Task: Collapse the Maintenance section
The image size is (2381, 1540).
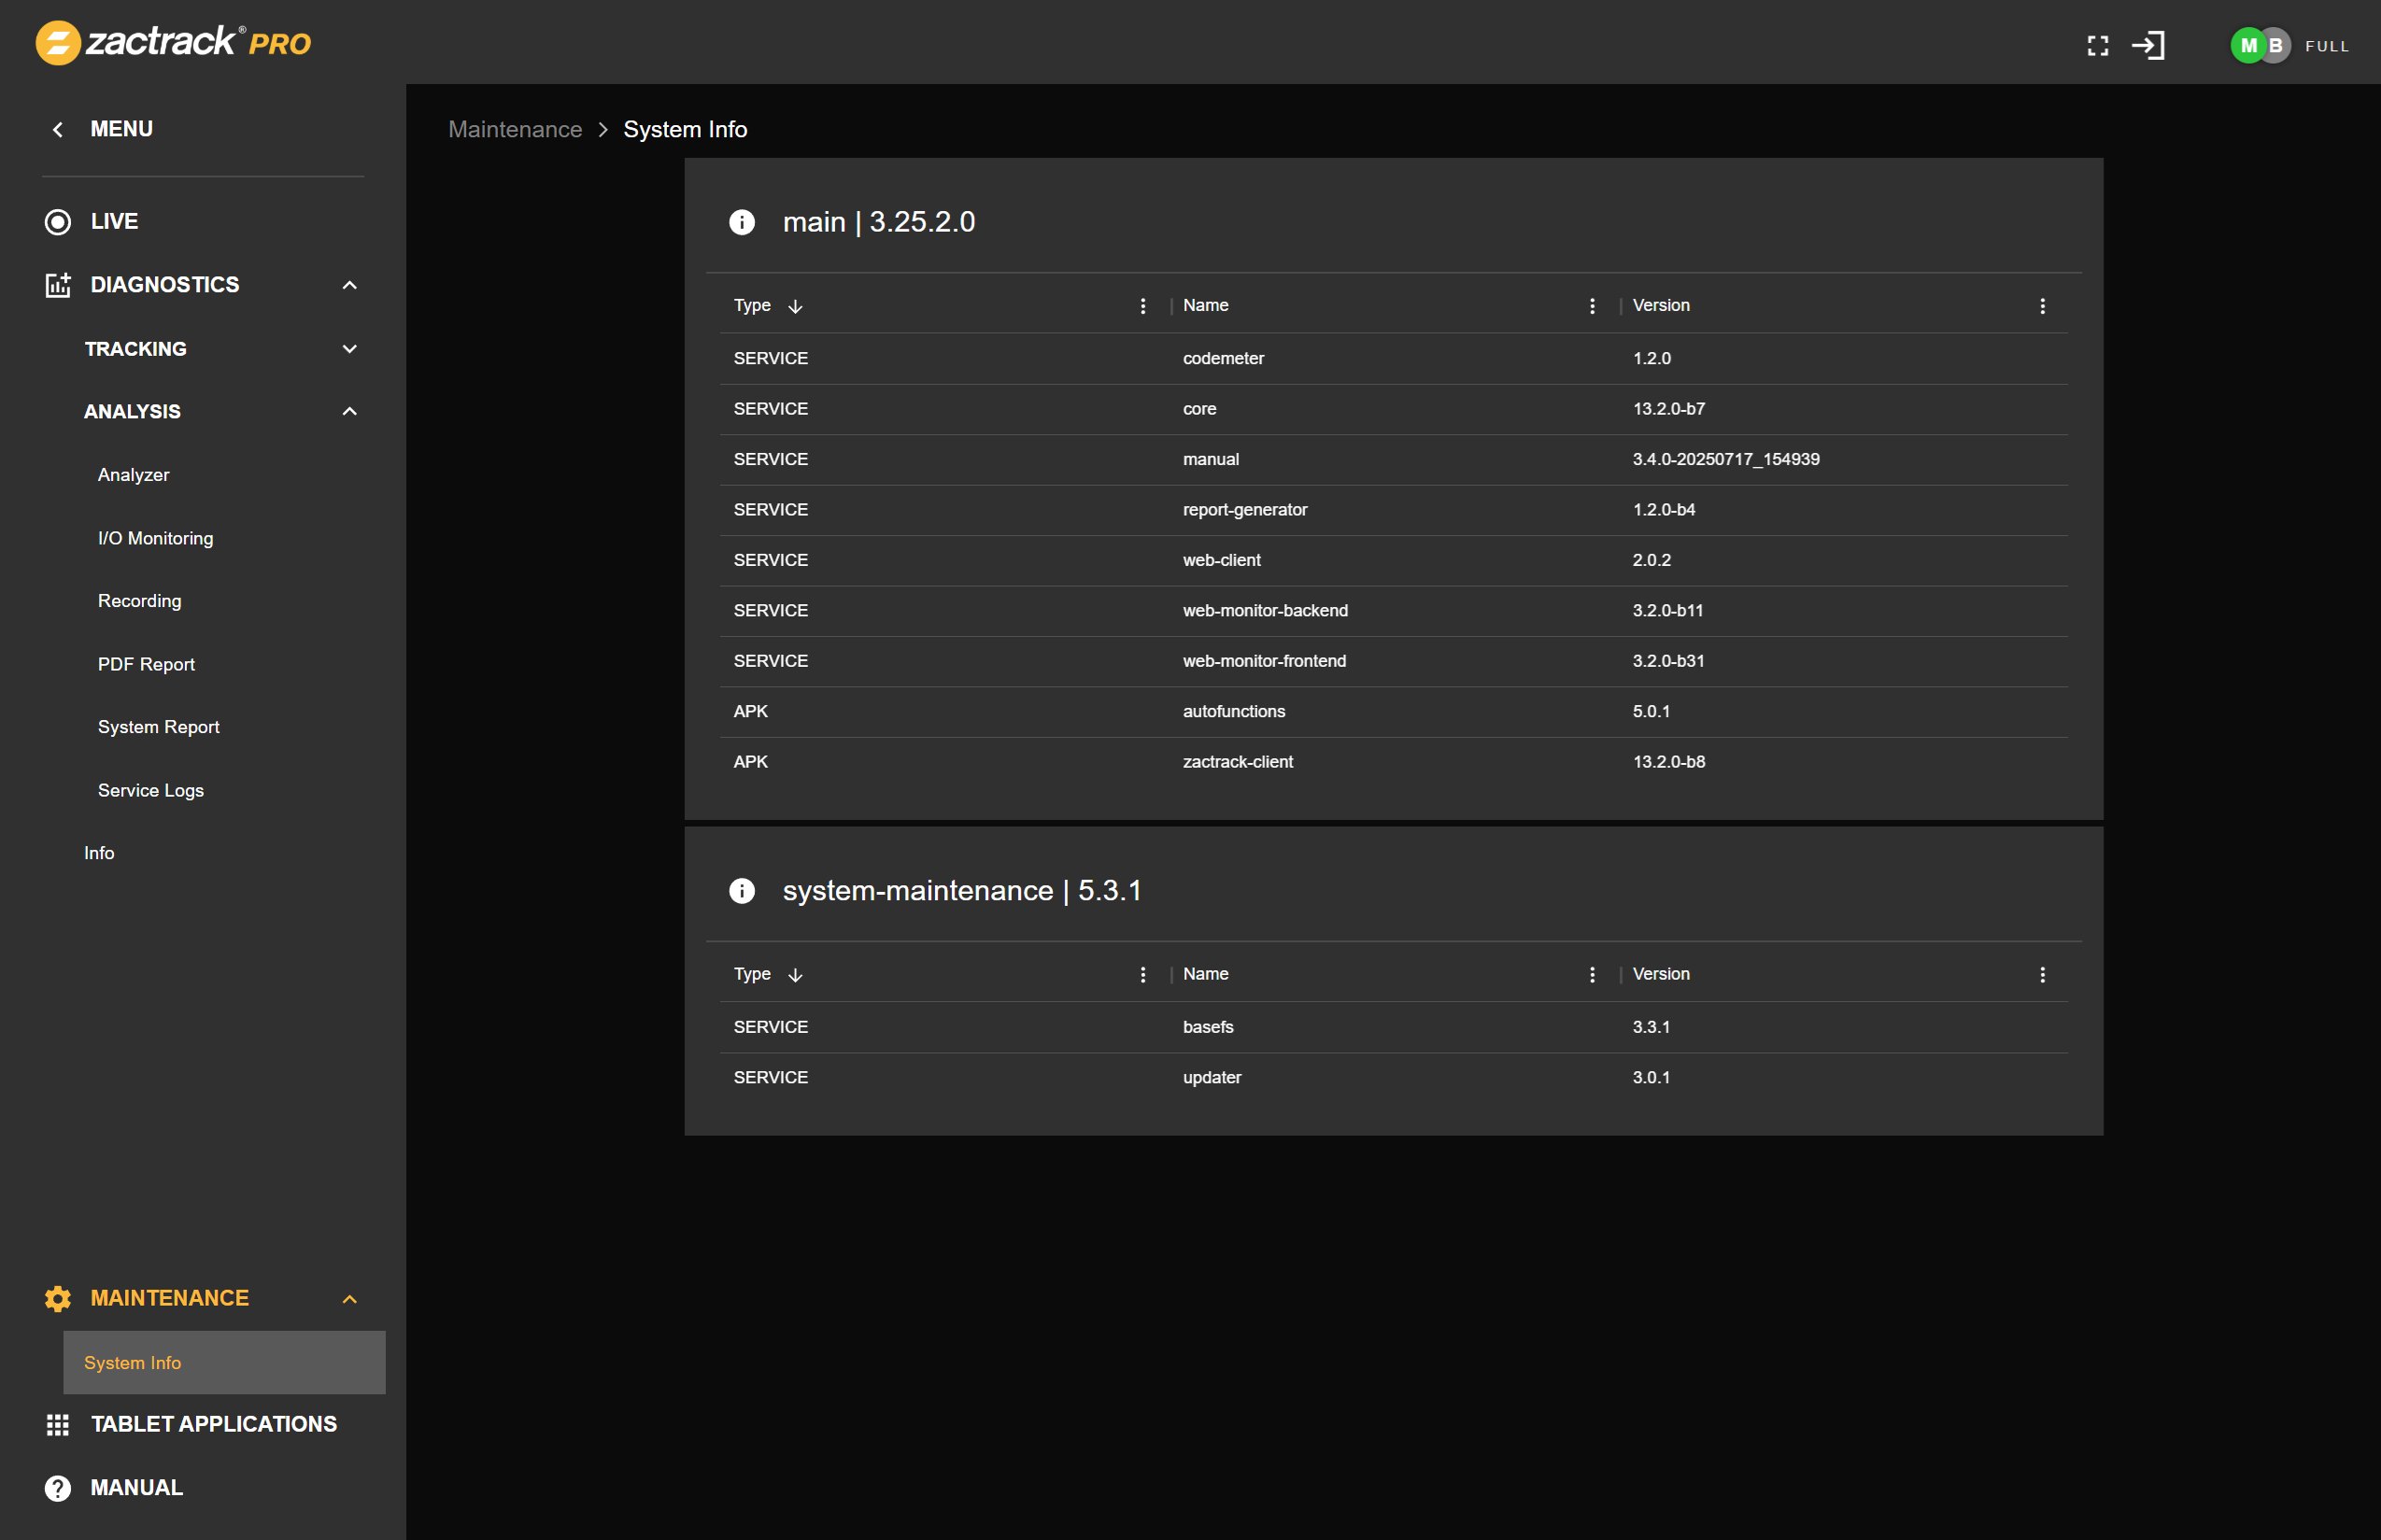Action: click(x=349, y=1298)
